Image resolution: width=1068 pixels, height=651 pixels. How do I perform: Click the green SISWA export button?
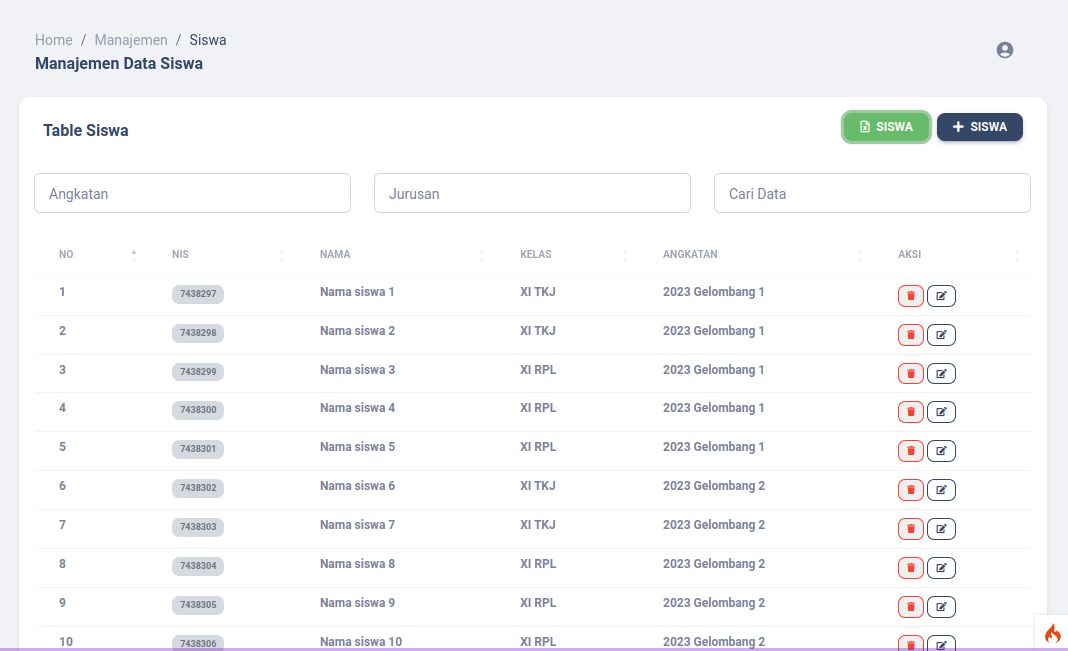coord(886,127)
